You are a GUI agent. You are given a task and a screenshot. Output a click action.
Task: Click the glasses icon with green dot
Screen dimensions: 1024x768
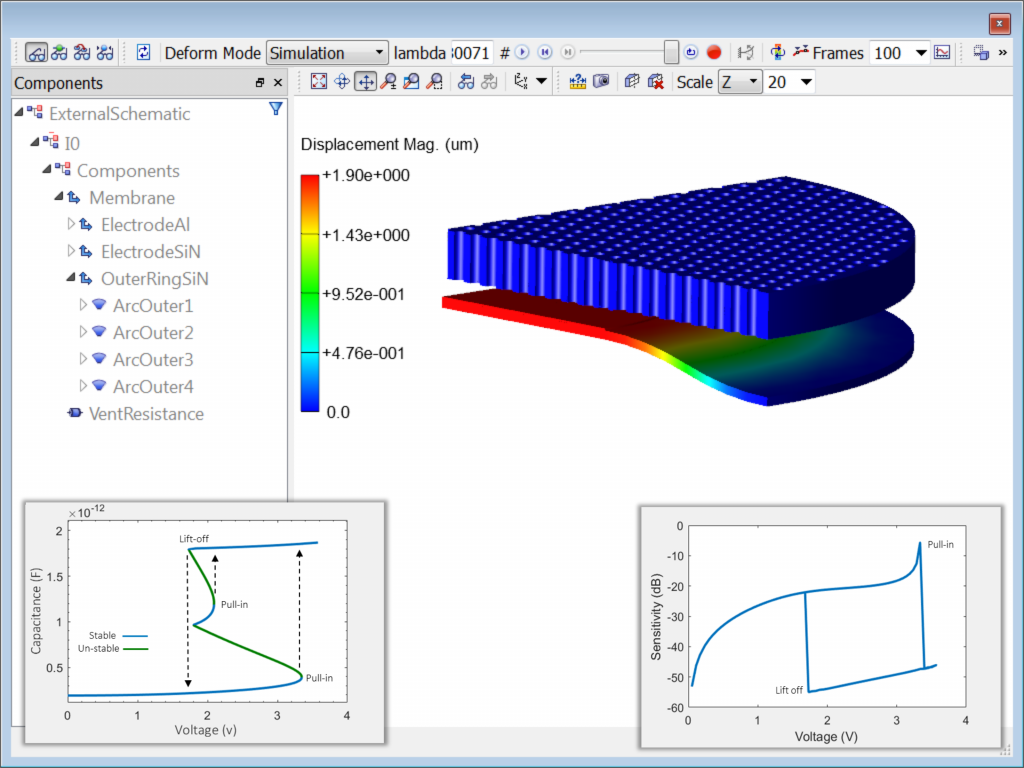pyautogui.click(x=59, y=53)
